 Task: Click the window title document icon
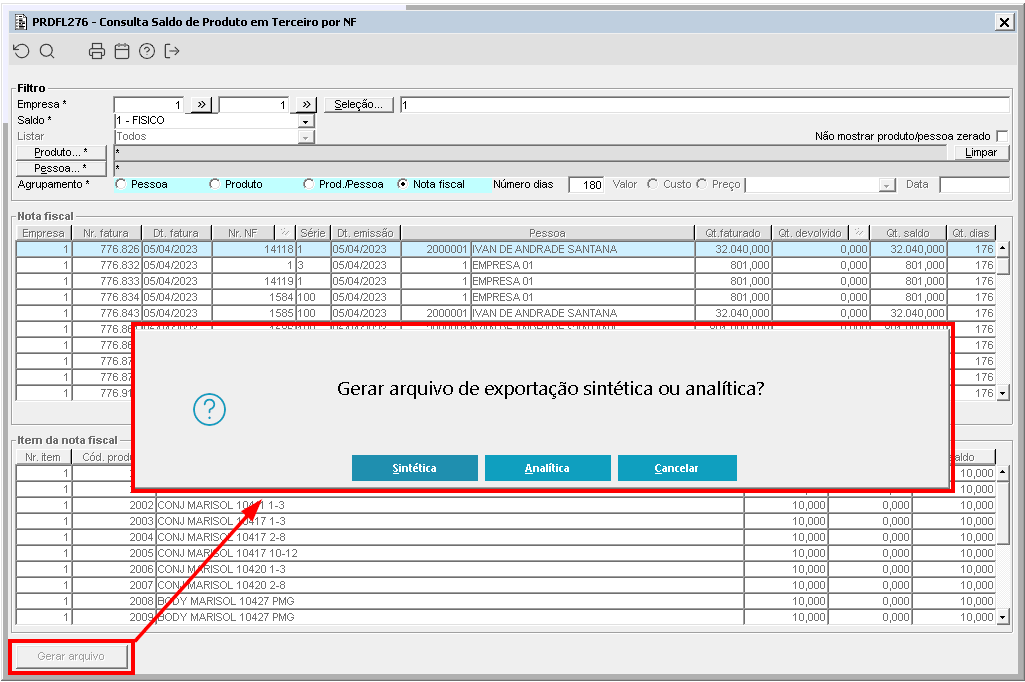(21, 22)
